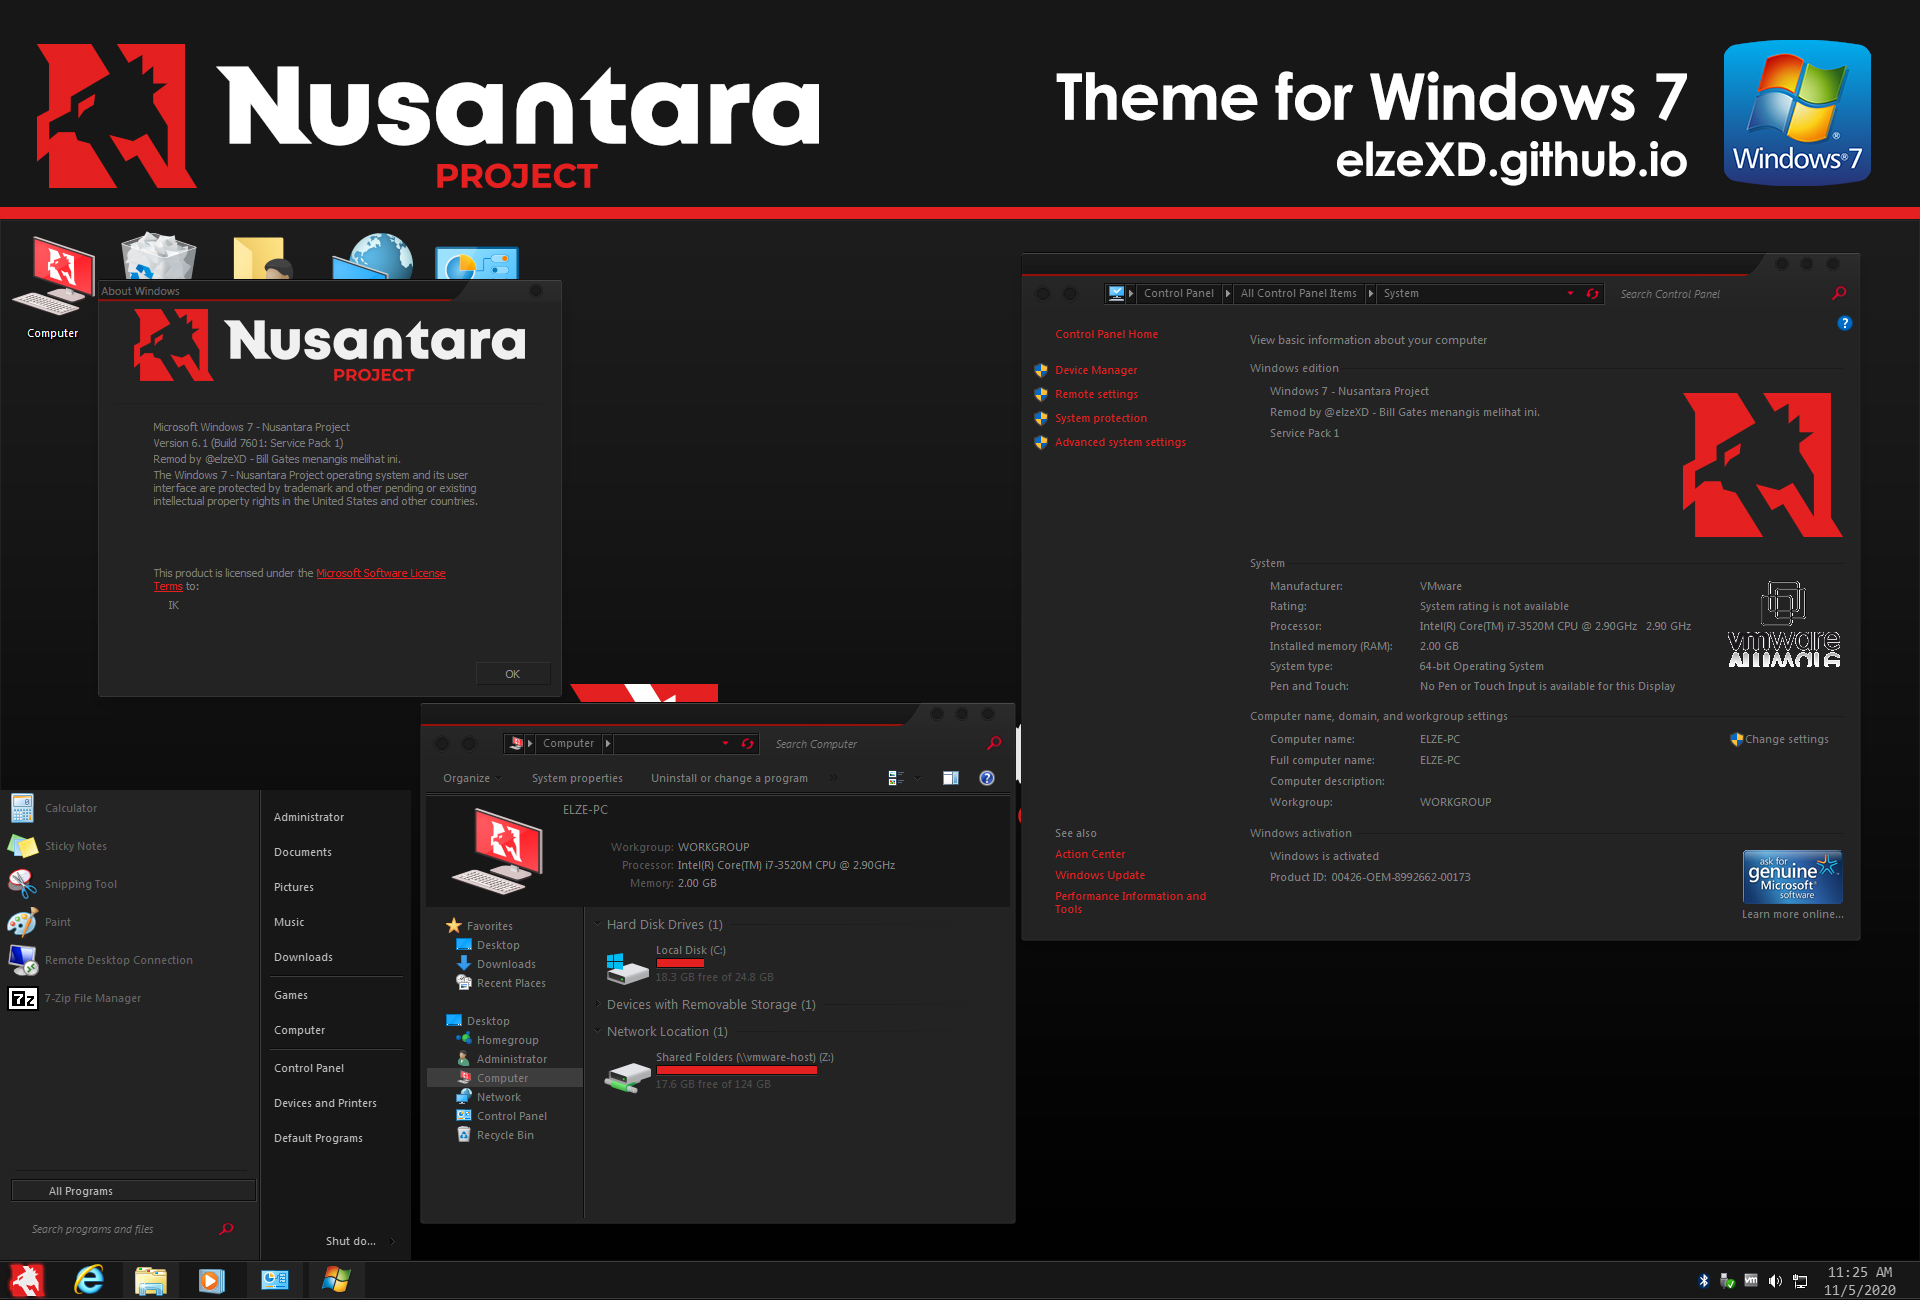
Task: Click the Search Control Panel magnifier icon
Action: [1839, 293]
